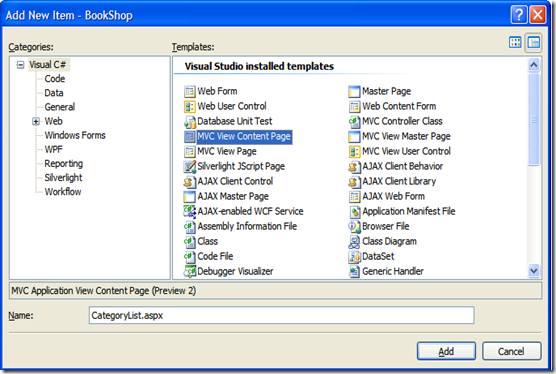Screen dimensions: 556x374
Task: Click the Browser File template icon
Action: (354, 227)
